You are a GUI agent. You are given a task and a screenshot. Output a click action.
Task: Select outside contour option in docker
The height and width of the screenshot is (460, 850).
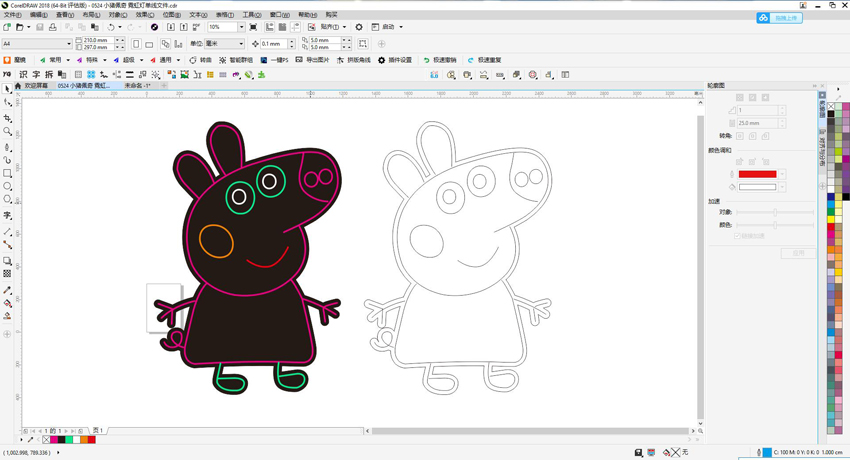(x=765, y=98)
